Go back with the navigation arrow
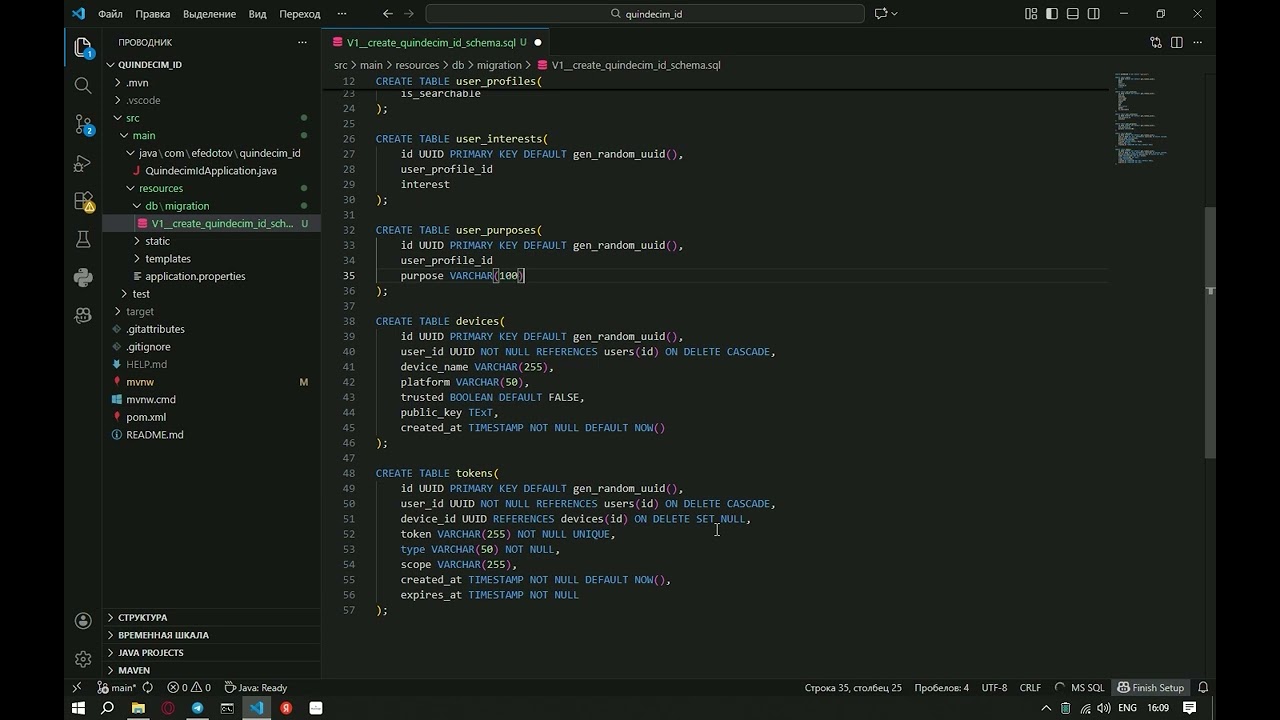This screenshot has height=720, width=1280. 388,14
